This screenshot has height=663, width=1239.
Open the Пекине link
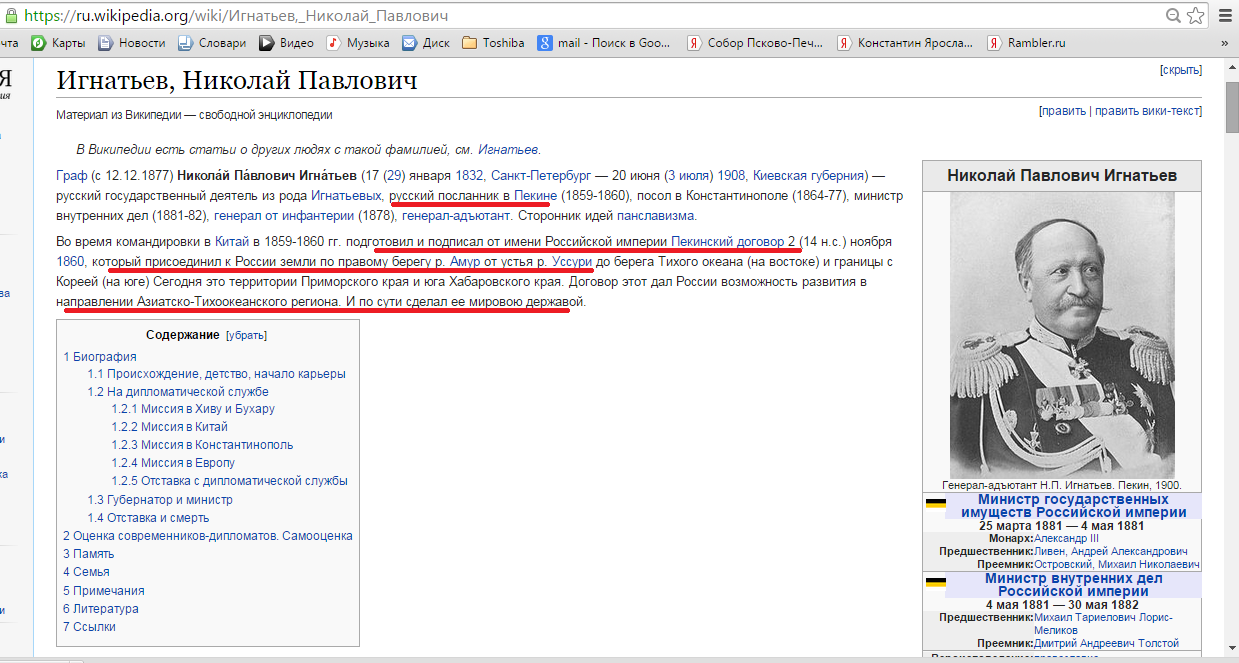coord(535,195)
